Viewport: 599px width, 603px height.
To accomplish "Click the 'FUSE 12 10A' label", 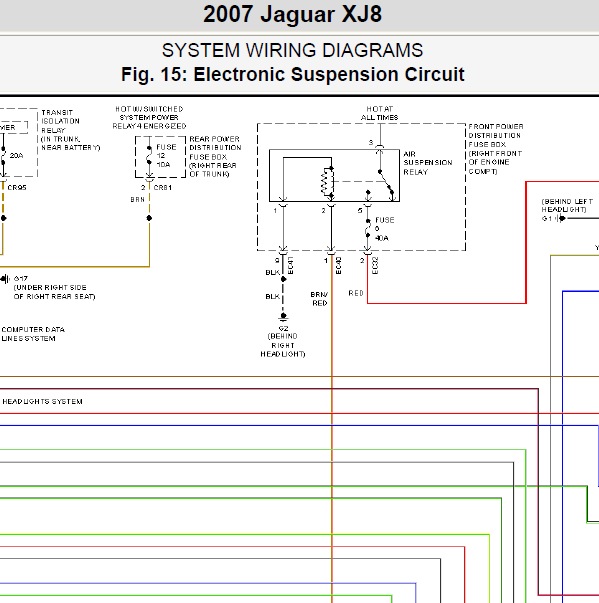I will [x=166, y=156].
